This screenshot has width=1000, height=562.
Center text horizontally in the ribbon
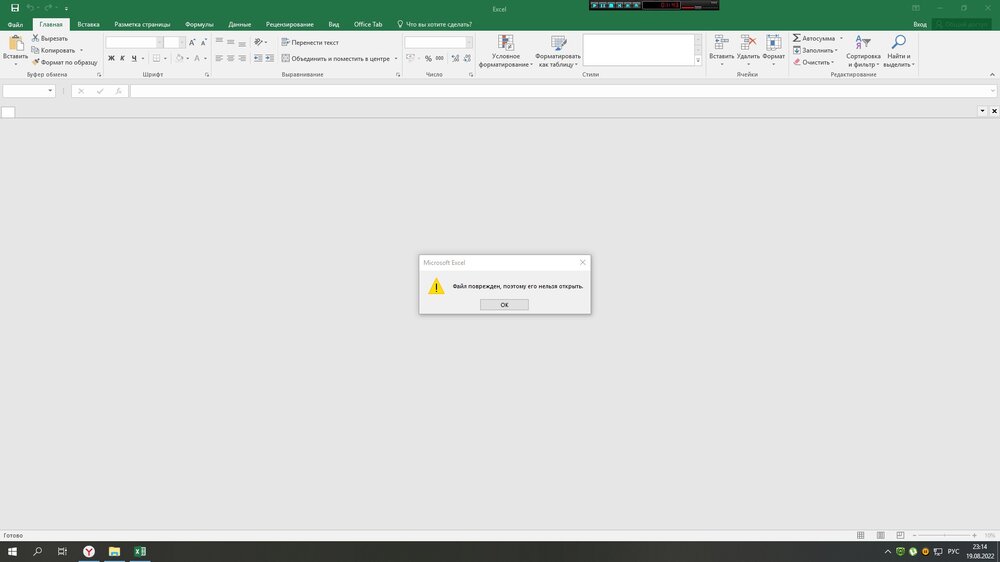[230, 58]
